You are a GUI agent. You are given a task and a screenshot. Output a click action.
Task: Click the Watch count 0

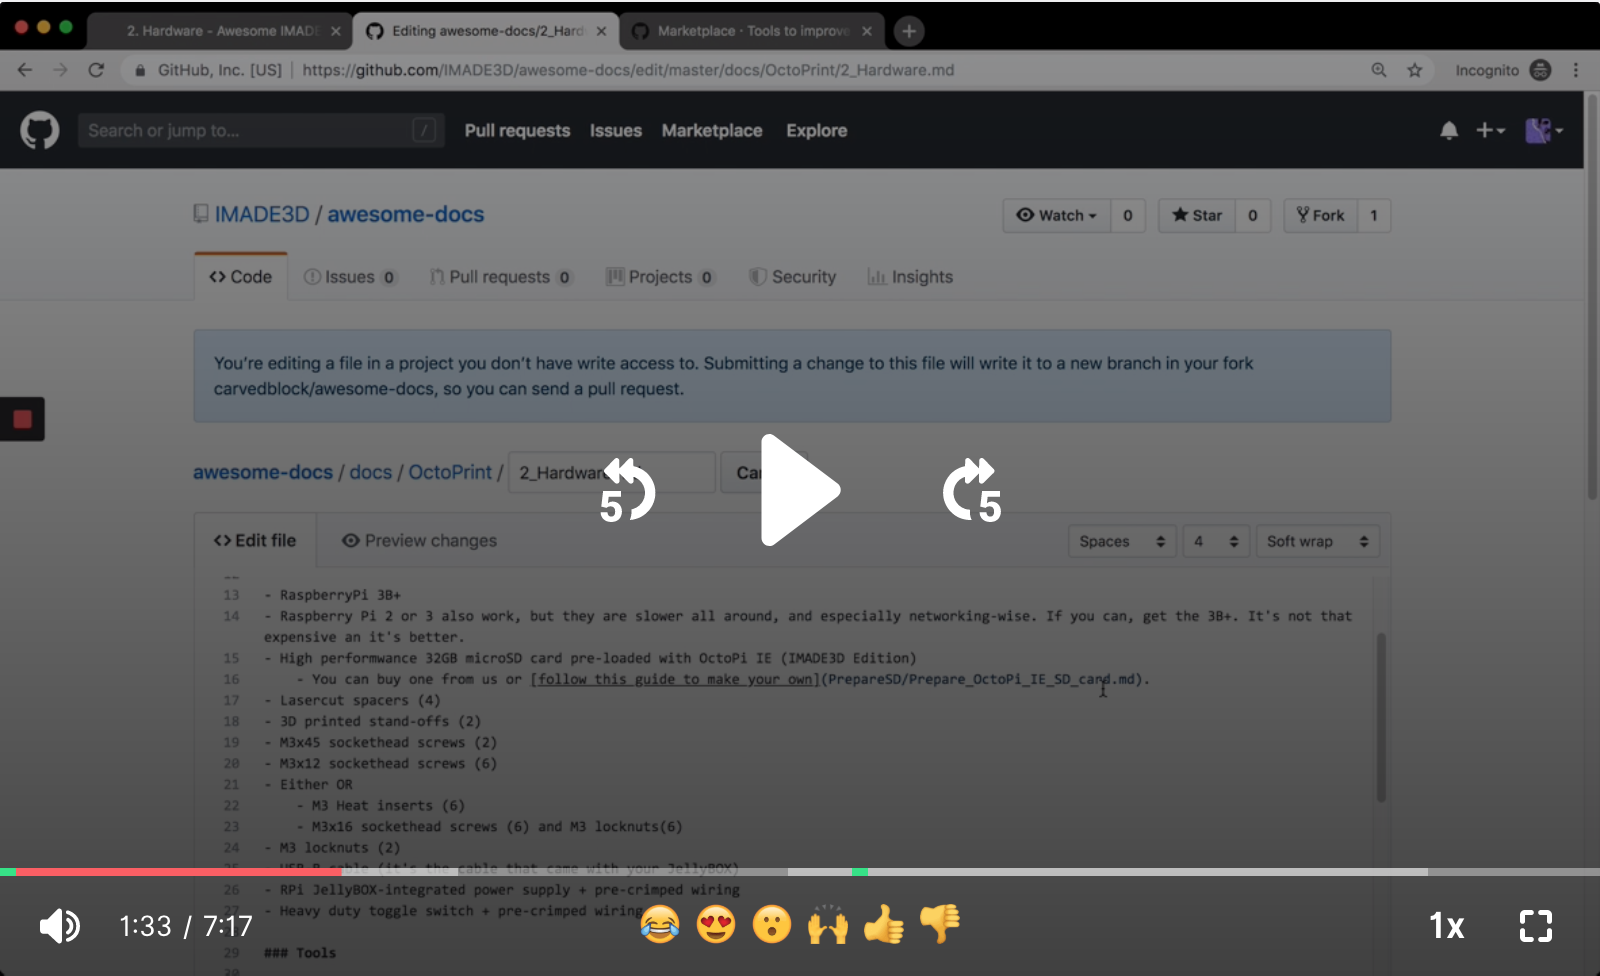[1128, 216]
